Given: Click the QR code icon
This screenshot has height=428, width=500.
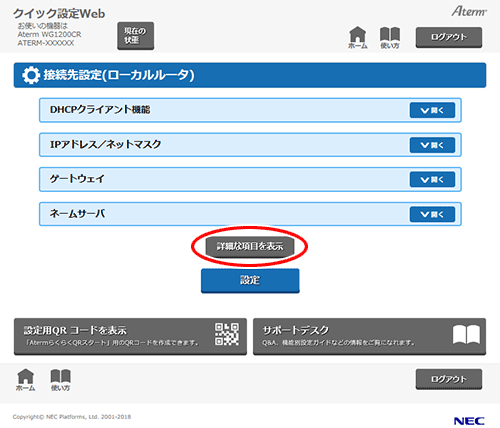Looking at the screenshot, I should [227, 334].
